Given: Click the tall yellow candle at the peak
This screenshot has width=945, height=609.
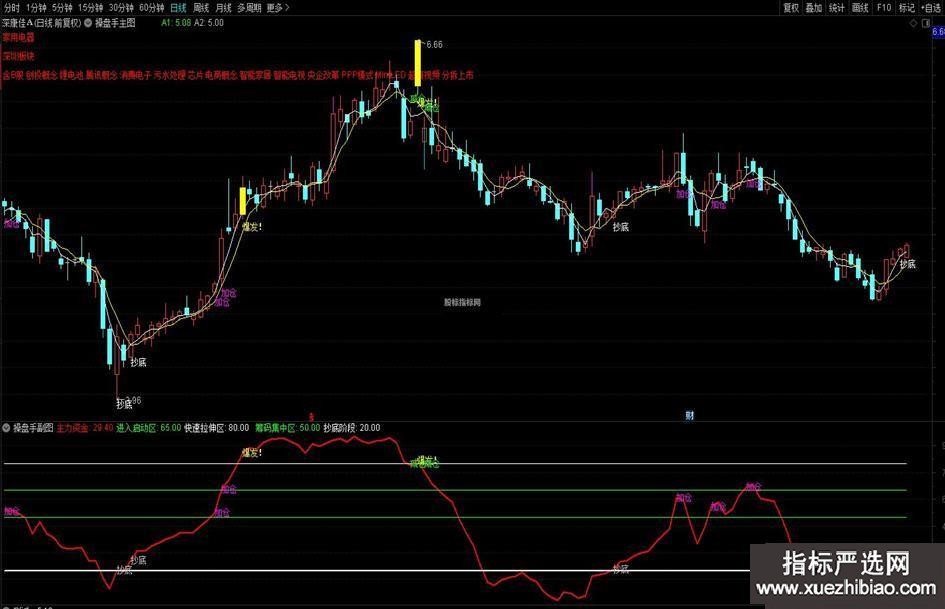Looking at the screenshot, I should click(x=418, y=63).
